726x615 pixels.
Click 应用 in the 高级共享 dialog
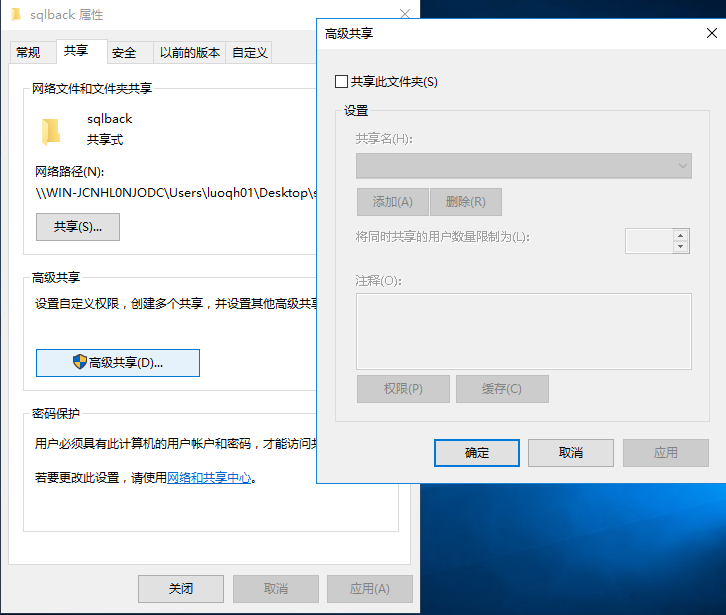pos(666,452)
